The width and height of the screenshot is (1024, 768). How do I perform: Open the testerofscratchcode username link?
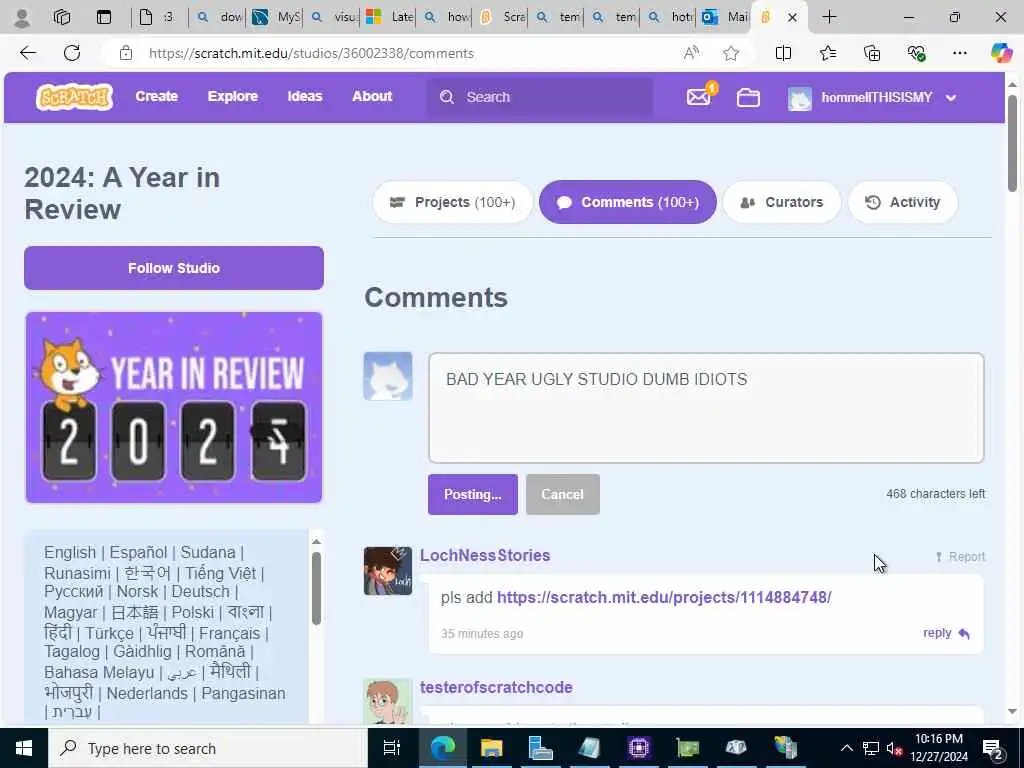coord(496,687)
